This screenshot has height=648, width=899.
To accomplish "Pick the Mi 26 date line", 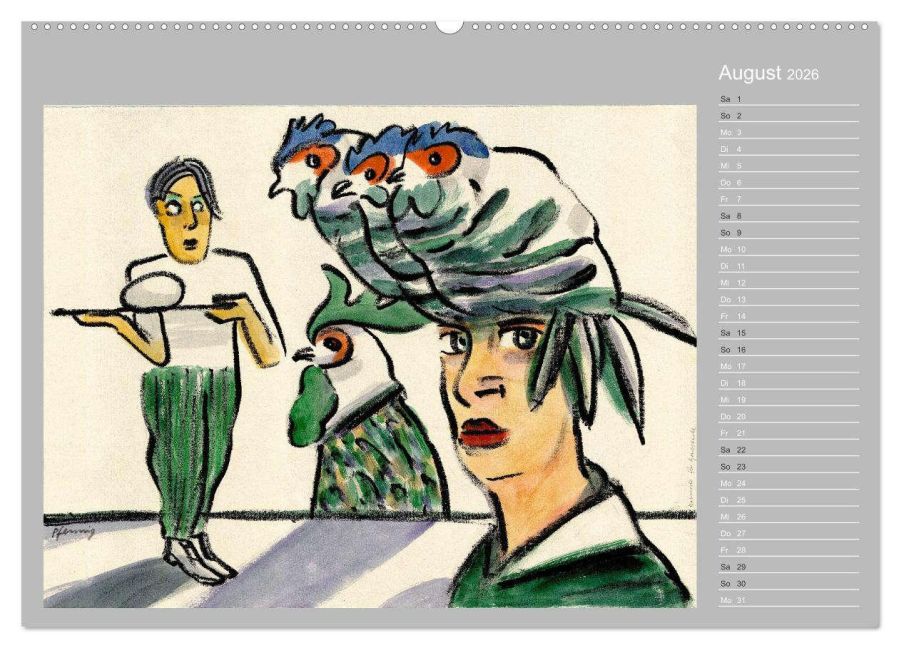I will click(x=788, y=517).
